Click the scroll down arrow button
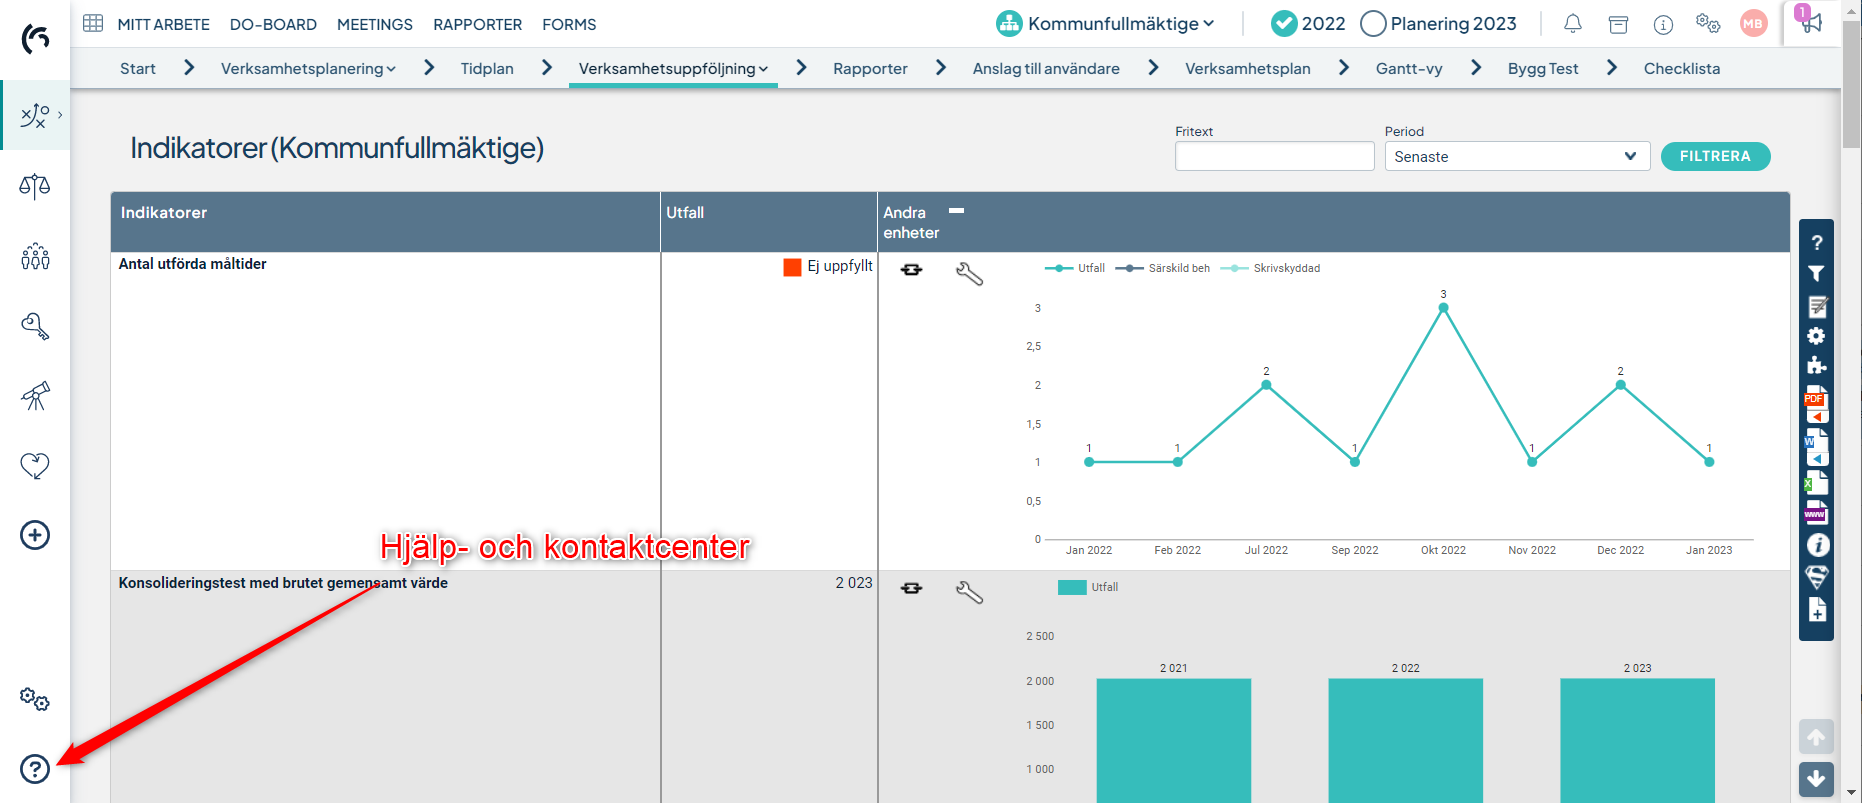This screenshot has height=803, width=1862. point(1816,779)
